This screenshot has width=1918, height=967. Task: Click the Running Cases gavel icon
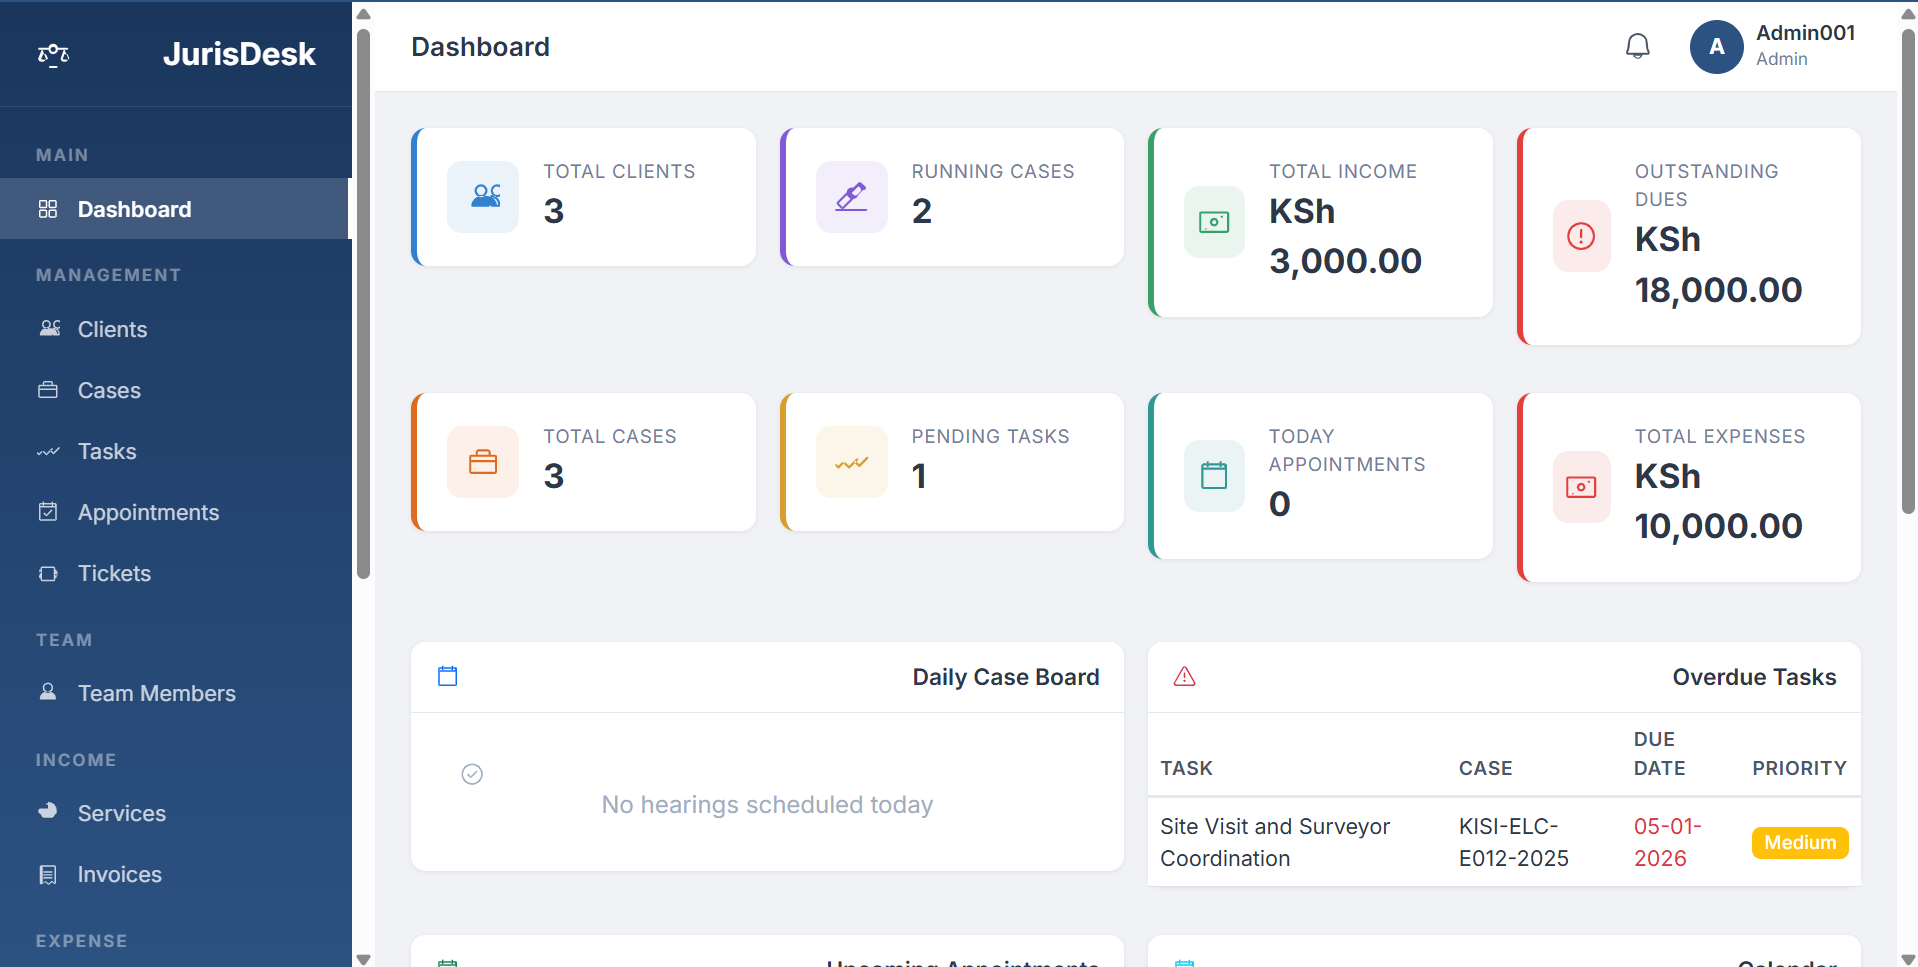click(852, 197)
